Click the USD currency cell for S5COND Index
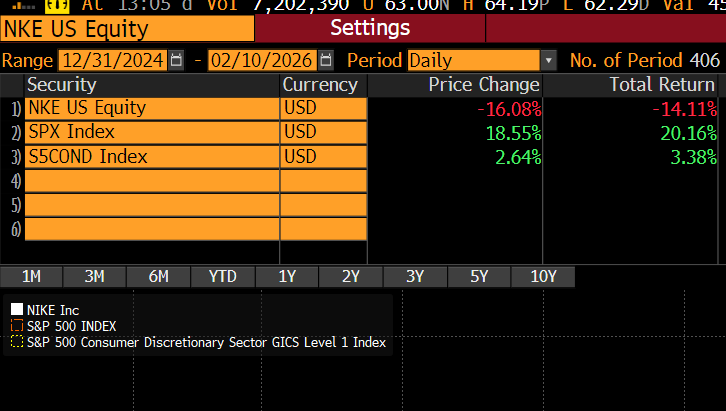The width and height of the screenshot is (726, 411). (x=323, y=156)
